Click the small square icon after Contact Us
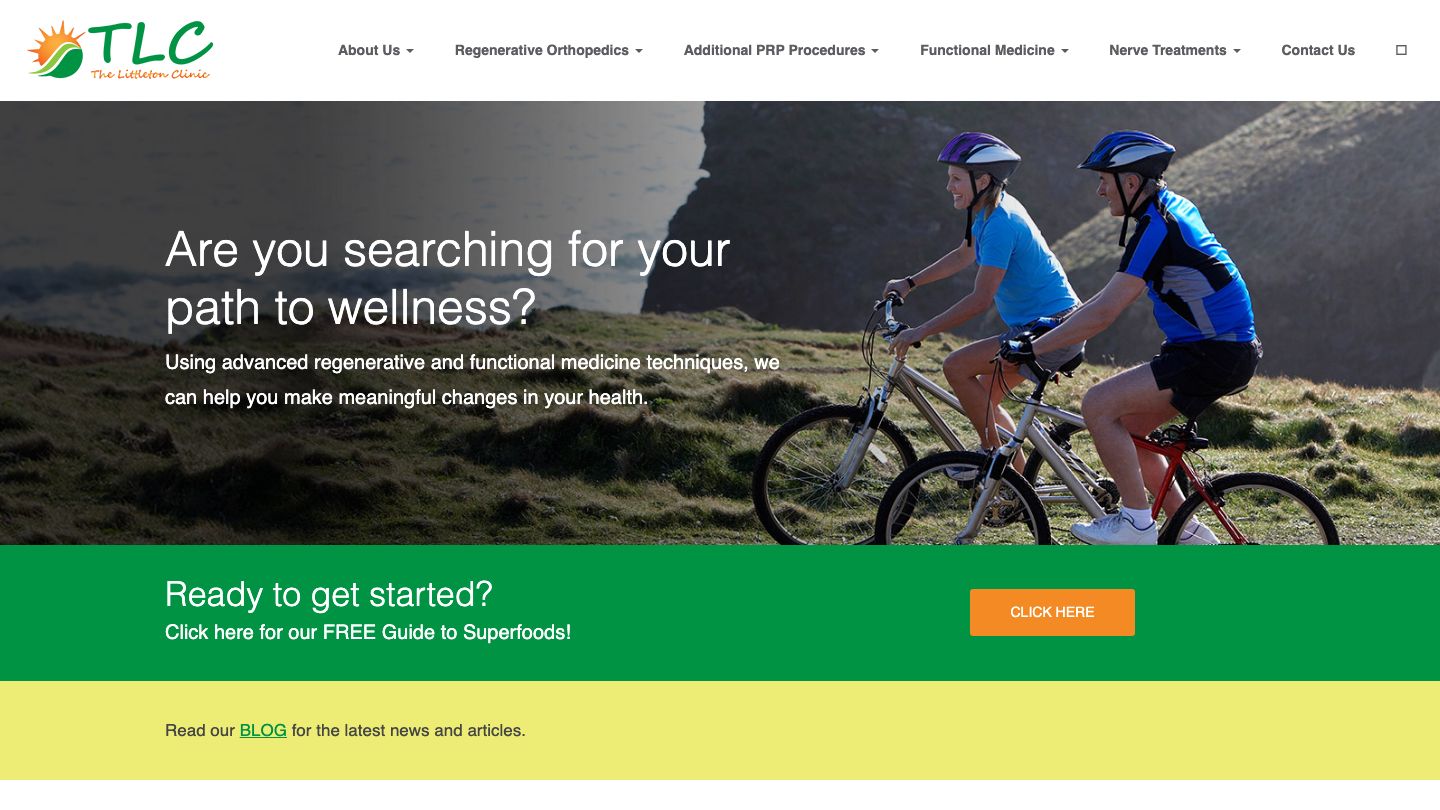 click(1401, 50)
